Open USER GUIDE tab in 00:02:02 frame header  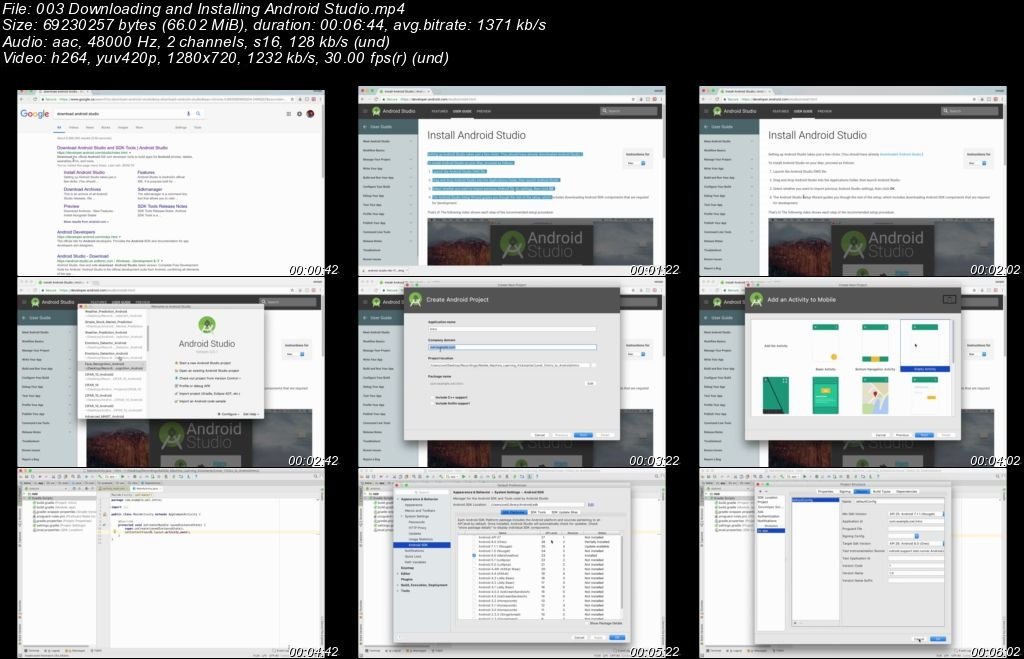pos(803,111)
